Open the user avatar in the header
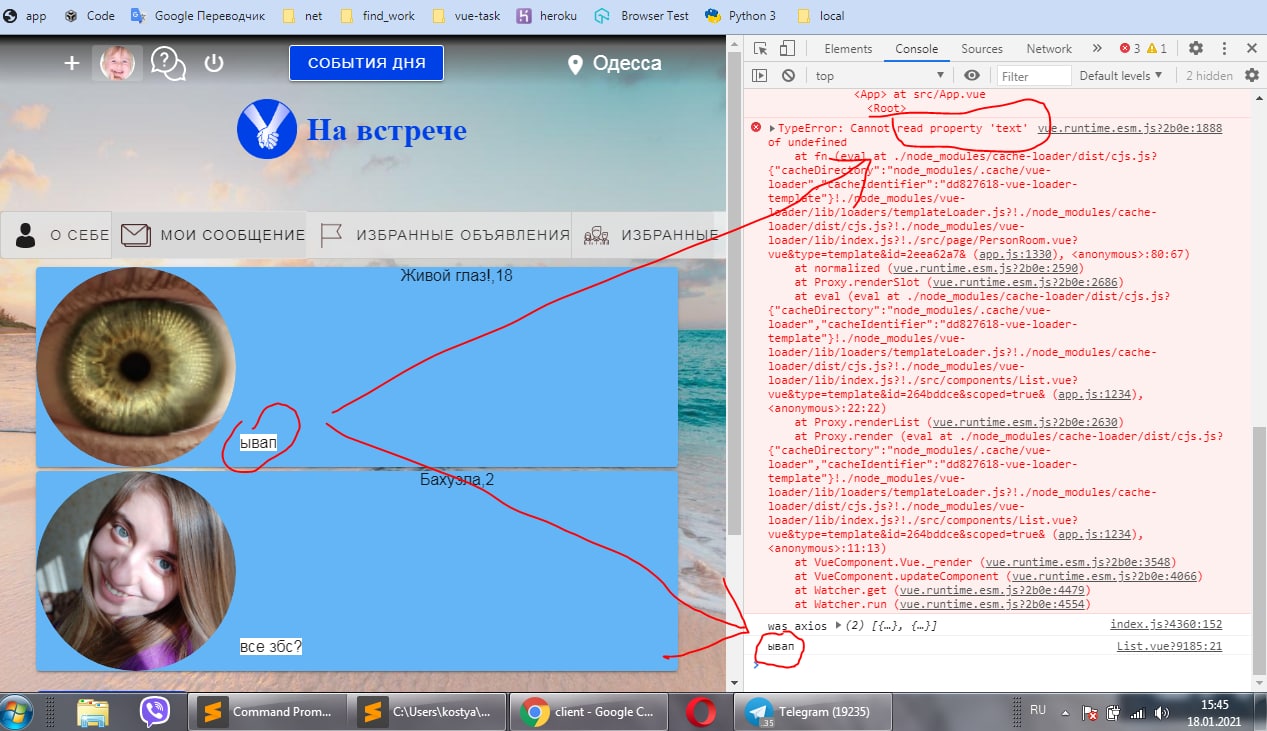 pos(118,63)
